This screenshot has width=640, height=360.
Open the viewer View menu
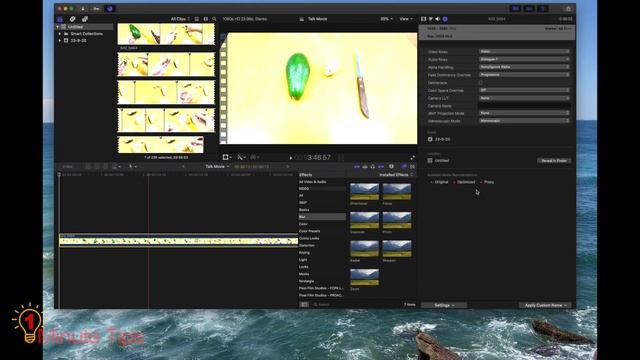click(x=406, y=19)
